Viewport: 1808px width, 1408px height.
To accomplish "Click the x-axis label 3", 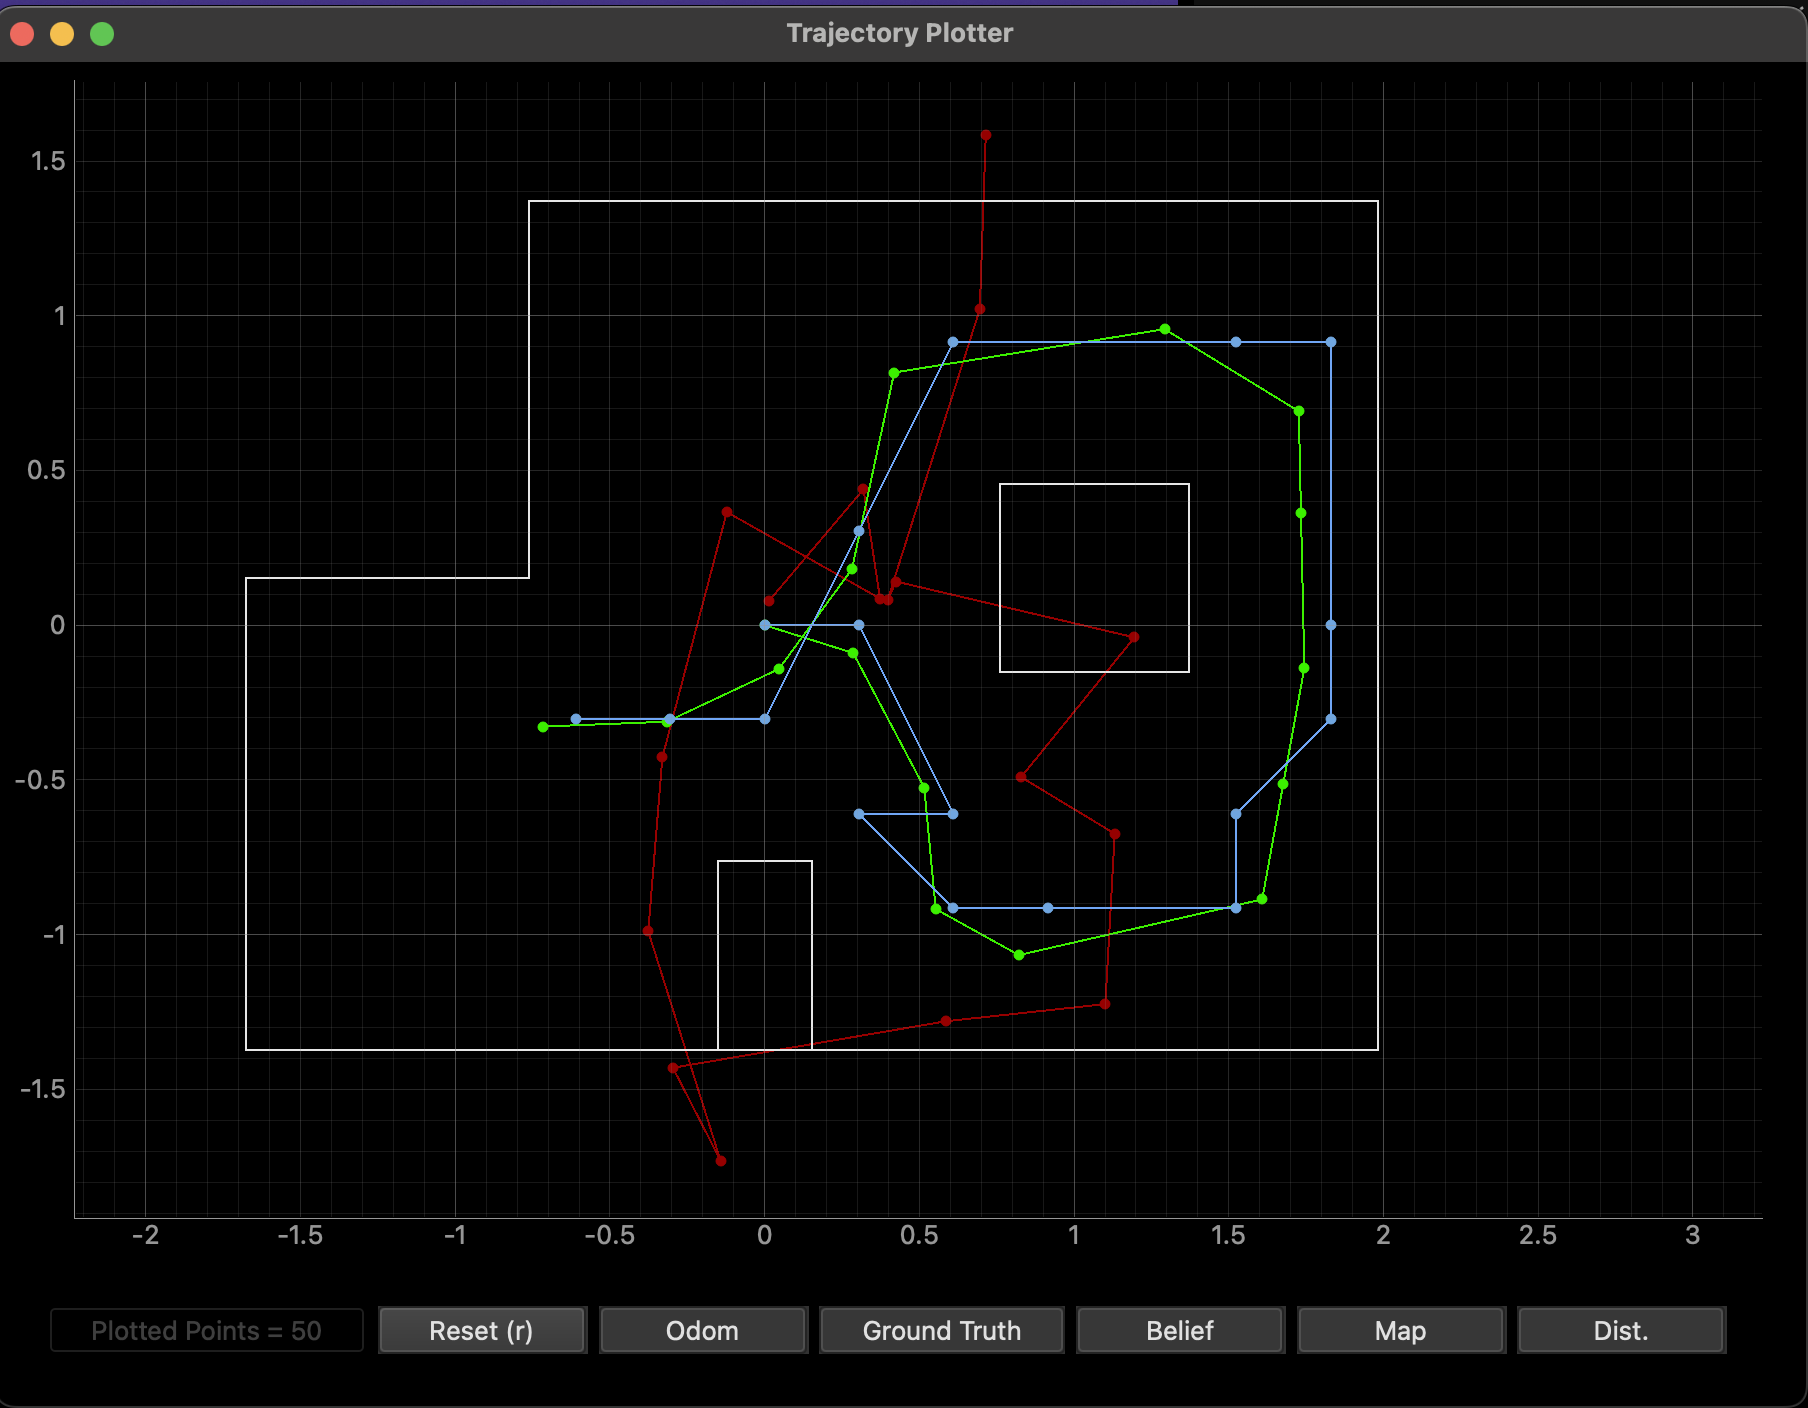I will click(x=1693, y=1235).
